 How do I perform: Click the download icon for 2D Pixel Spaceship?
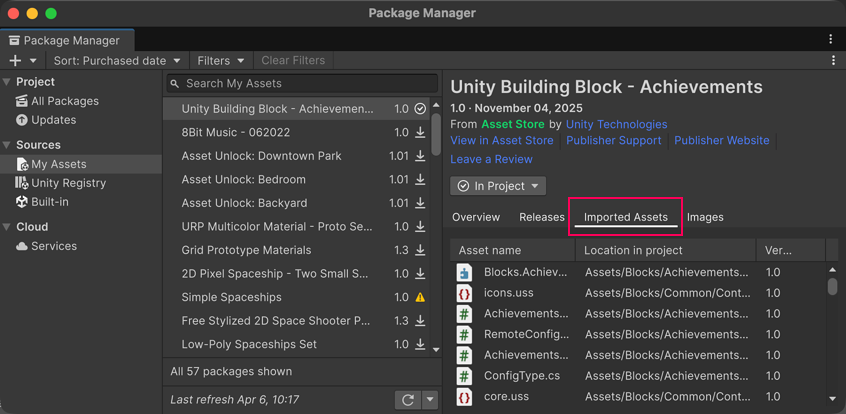[x=420, y=274]
